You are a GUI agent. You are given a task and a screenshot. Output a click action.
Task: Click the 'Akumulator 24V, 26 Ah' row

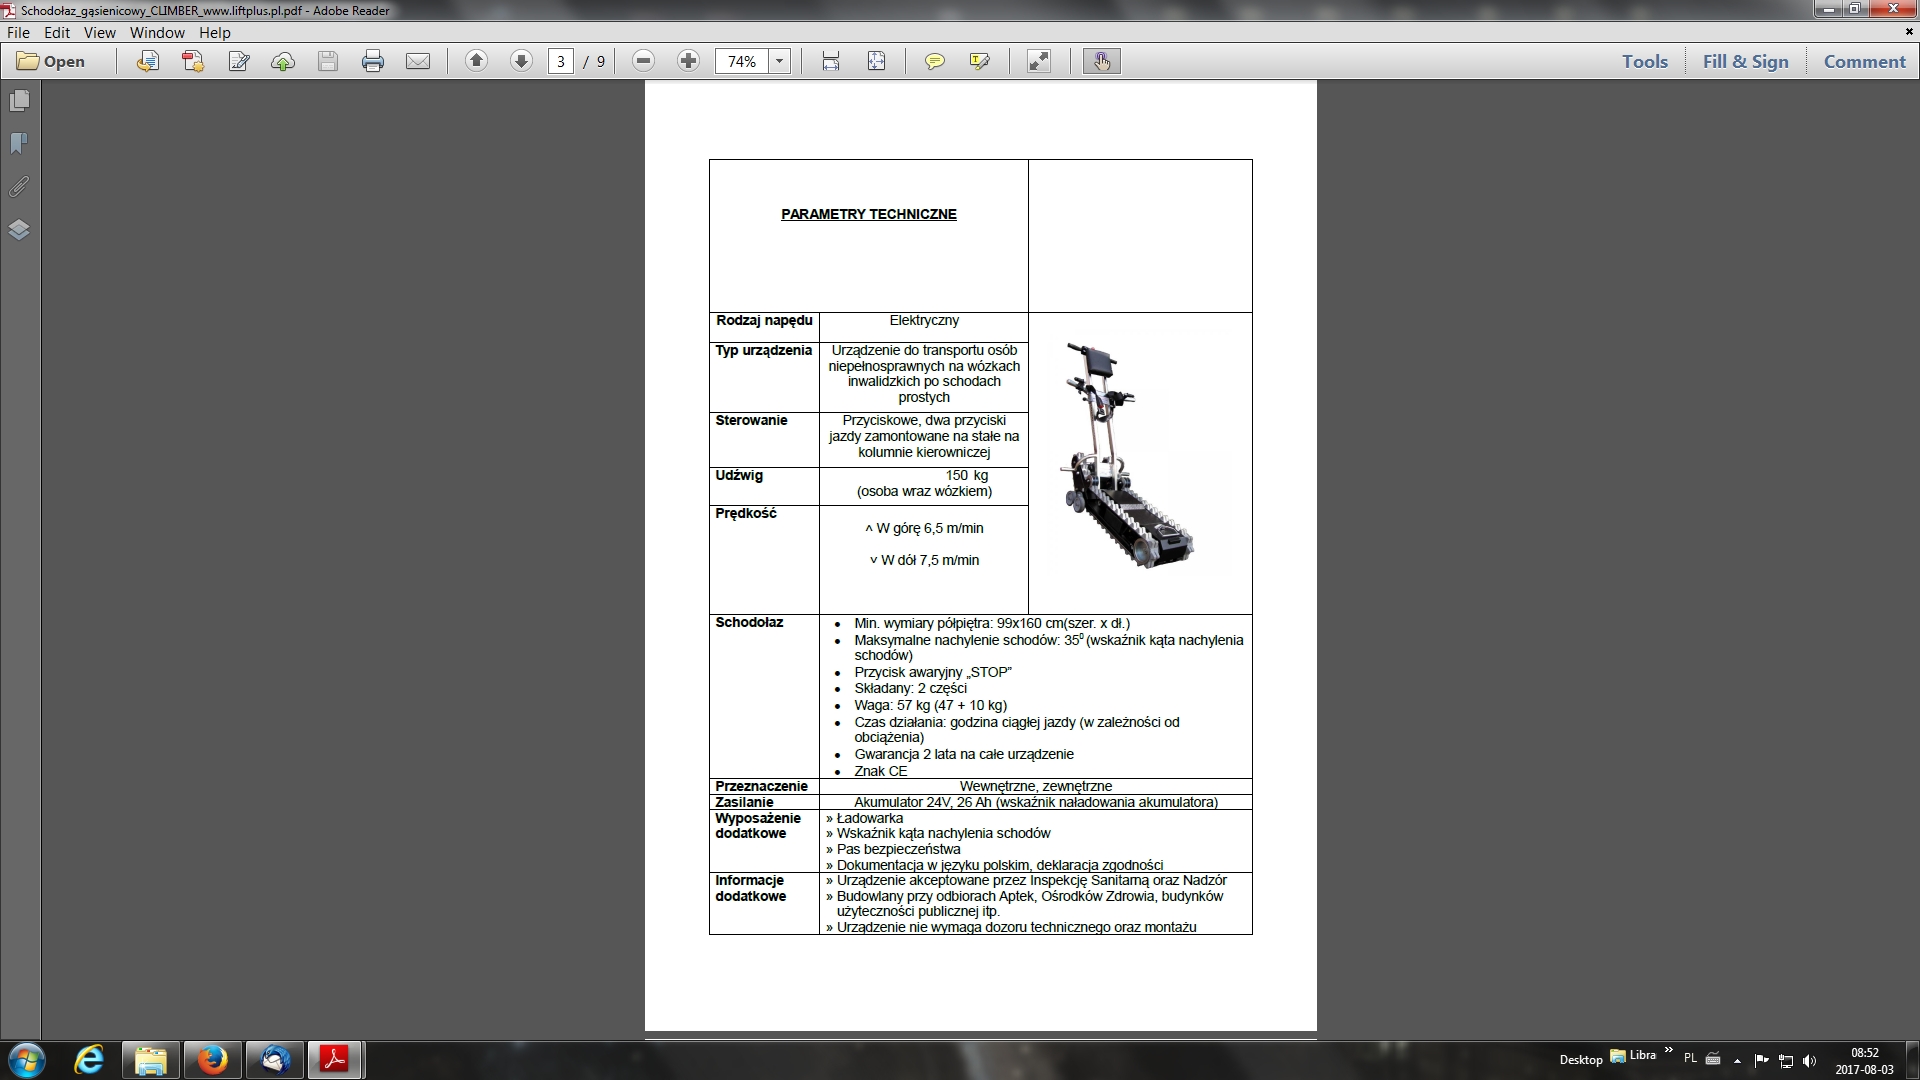[x=1036, y=803]
